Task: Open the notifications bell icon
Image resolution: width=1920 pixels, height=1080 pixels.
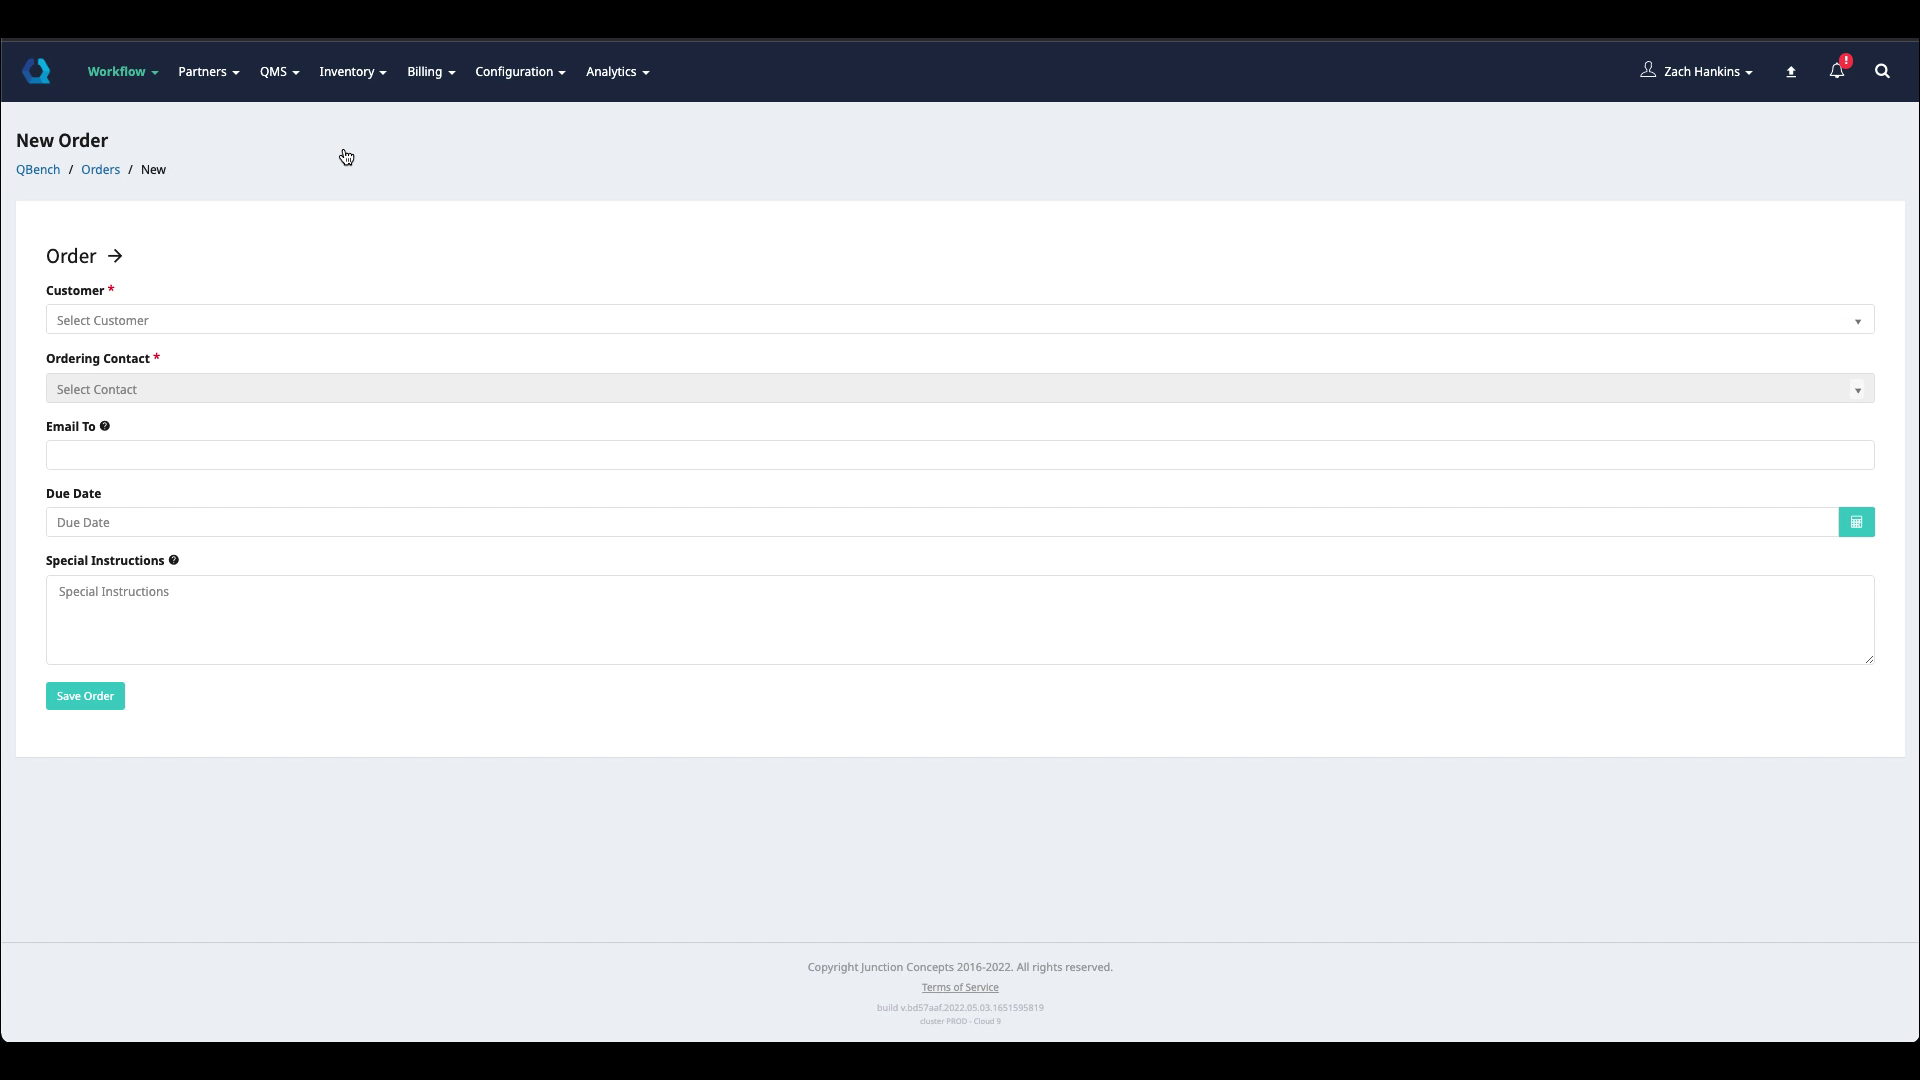Action: [1837, 71]
